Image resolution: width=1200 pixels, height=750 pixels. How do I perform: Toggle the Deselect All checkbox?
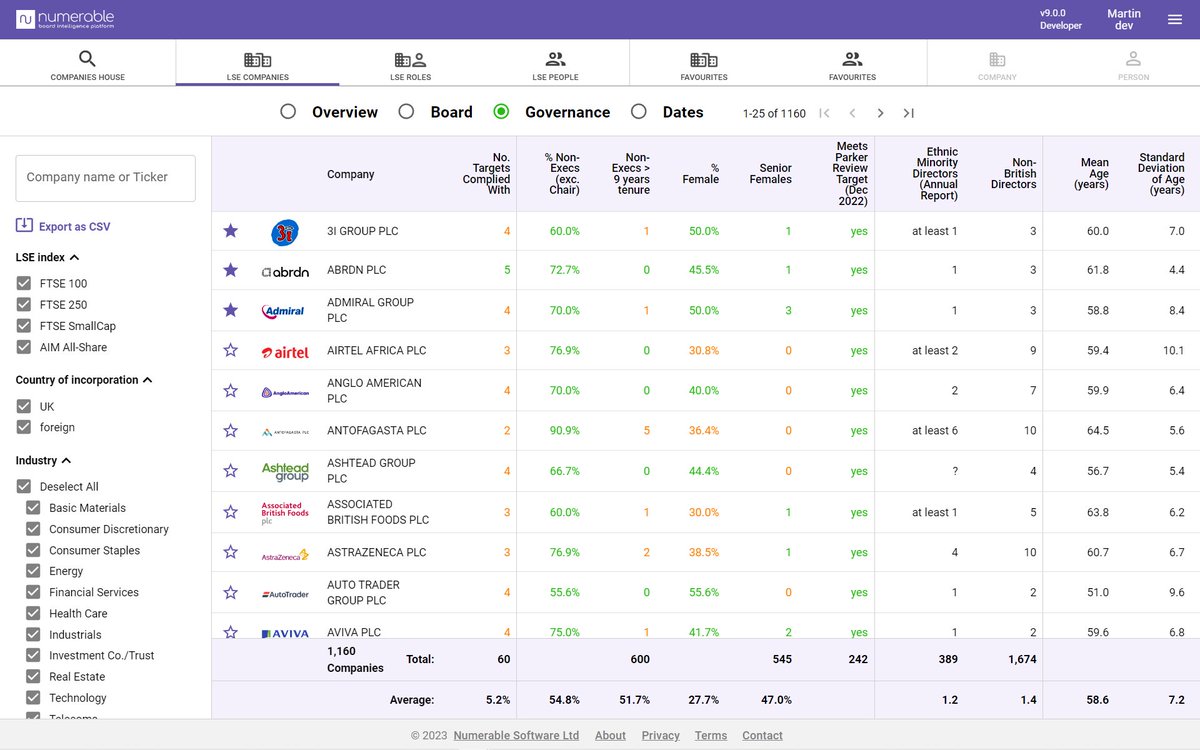(x=24, y=486)
